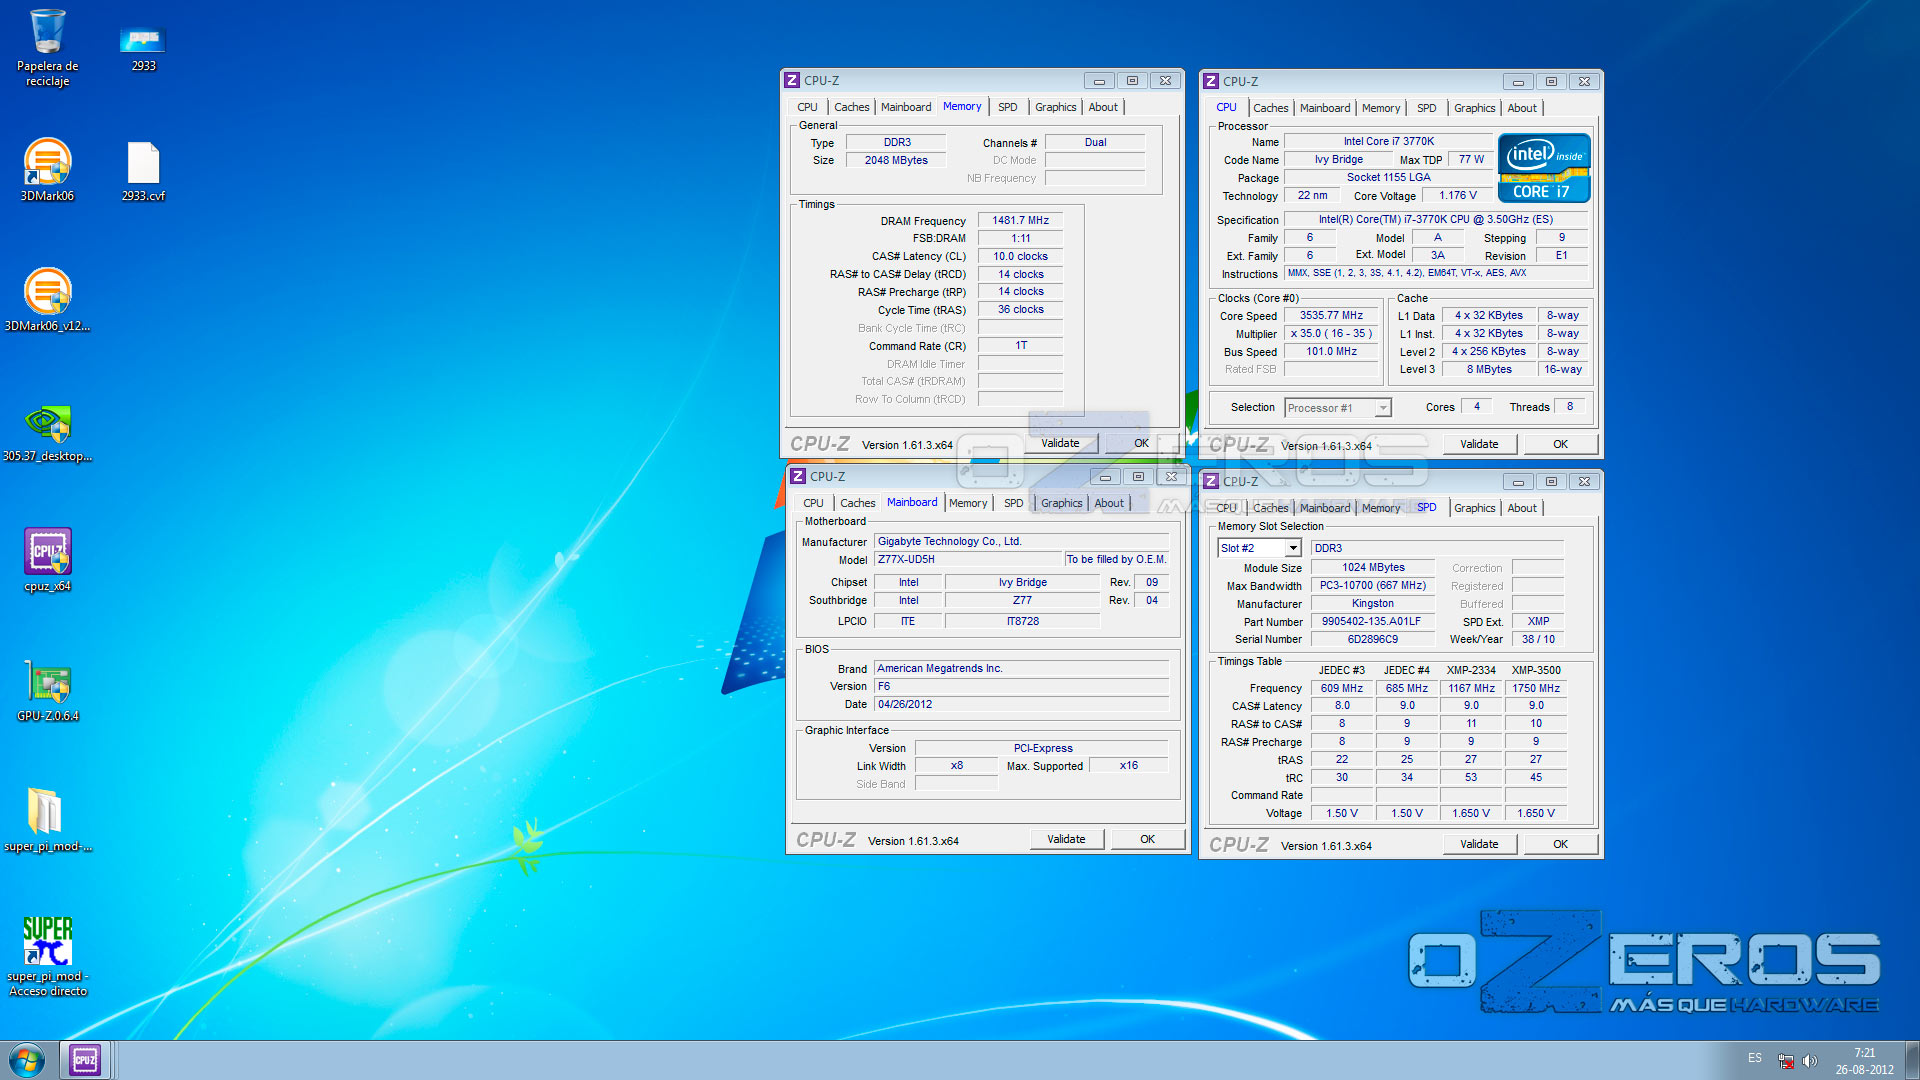Select the 305.37_desktop NVIDIA driver icon
The width and height of the screenshot is (1920, 1080).
(47, 432)
